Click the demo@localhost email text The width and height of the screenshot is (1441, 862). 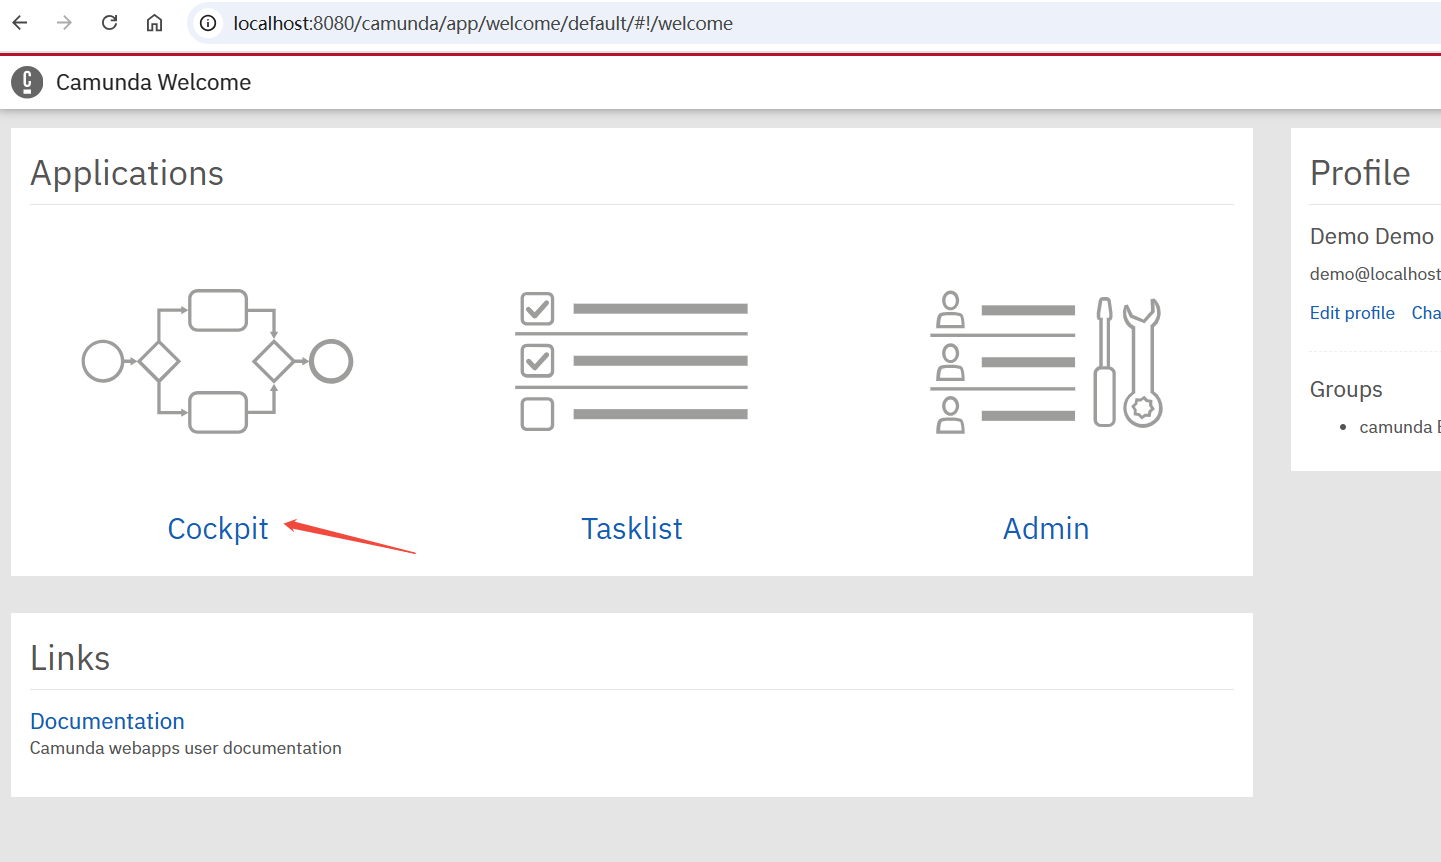click(x=1375, y=274)
